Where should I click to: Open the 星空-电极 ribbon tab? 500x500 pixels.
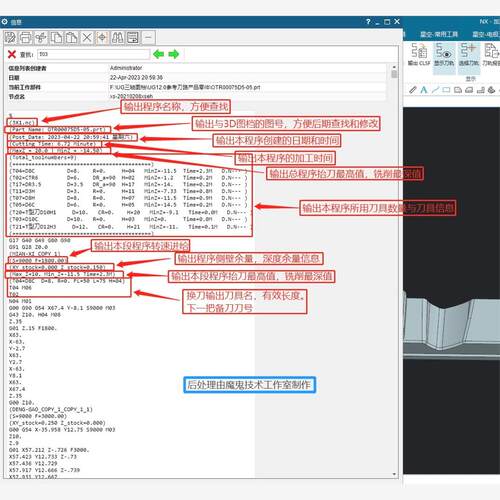pos(486,34)
